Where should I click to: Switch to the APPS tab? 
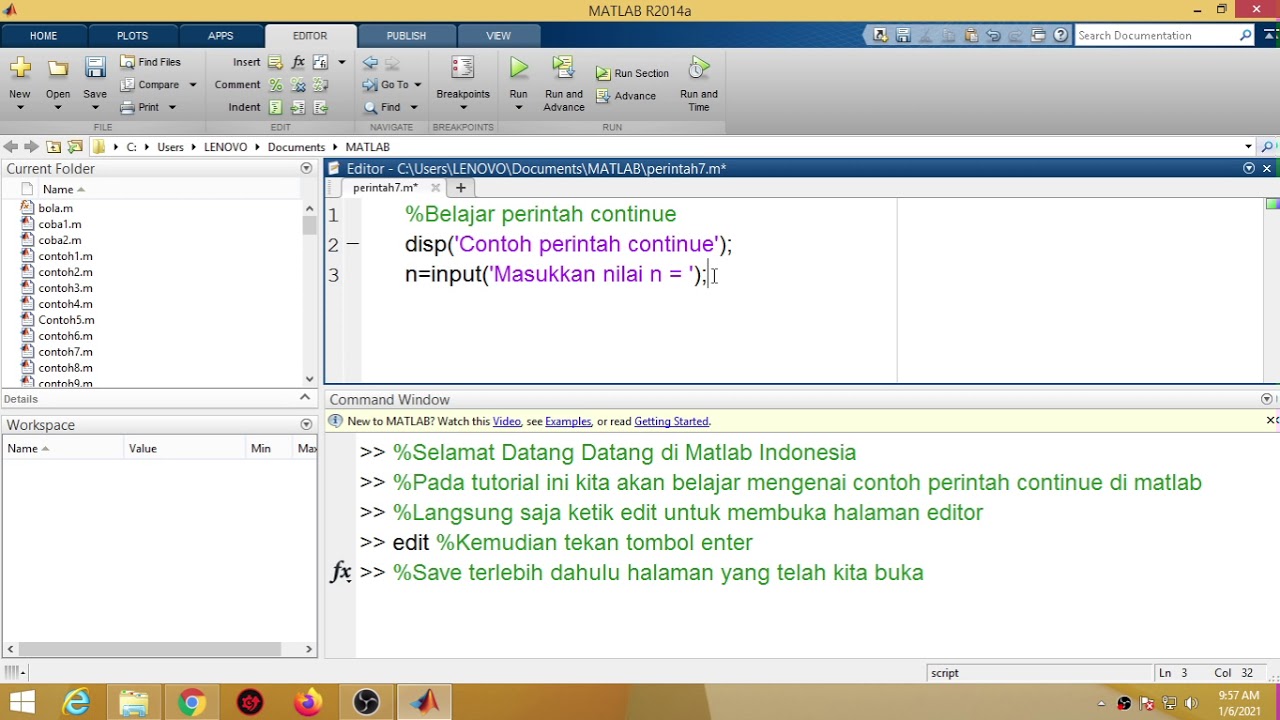(x=220, y=36)
